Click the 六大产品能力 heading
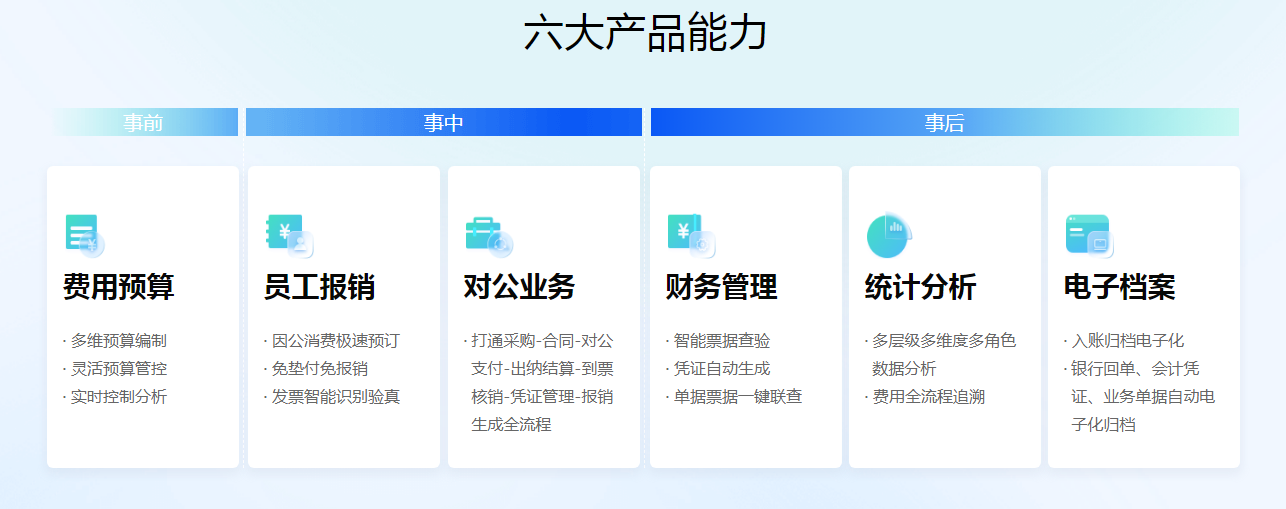Image resolution: width=1286 pixels, height=509 pixels. coord(645,32)
